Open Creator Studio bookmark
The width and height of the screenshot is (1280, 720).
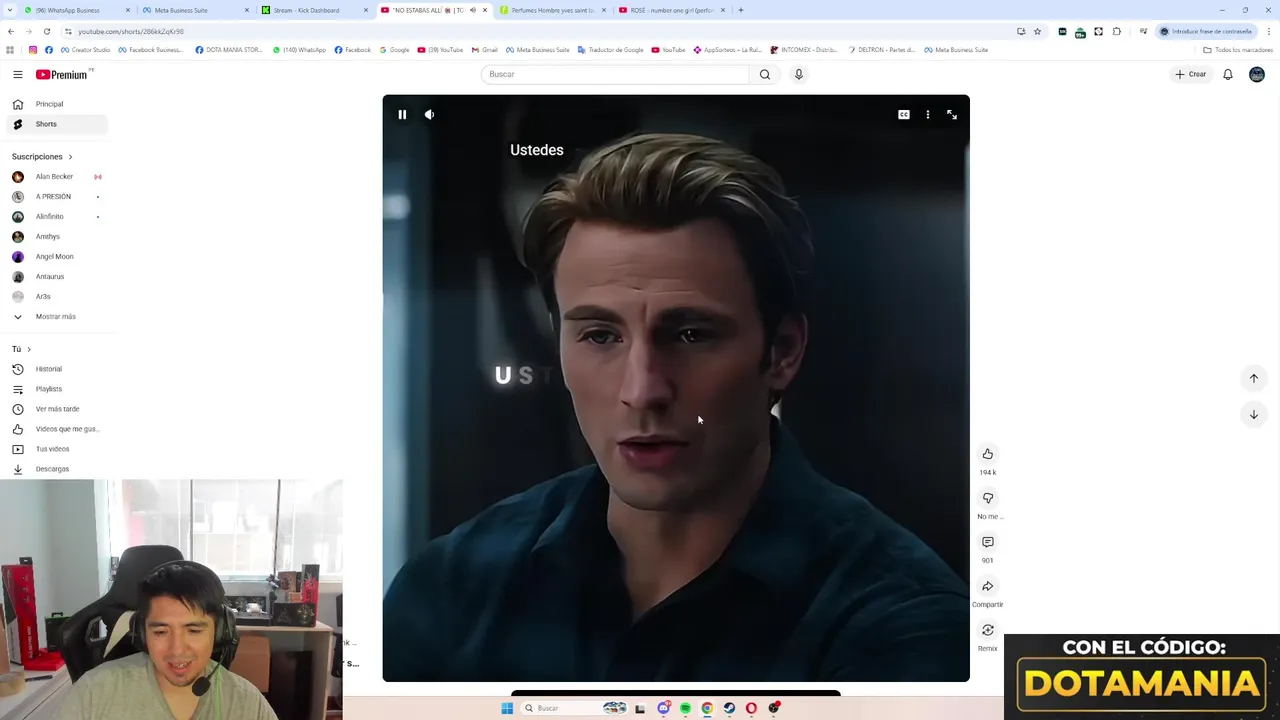(x=86, y=50)
